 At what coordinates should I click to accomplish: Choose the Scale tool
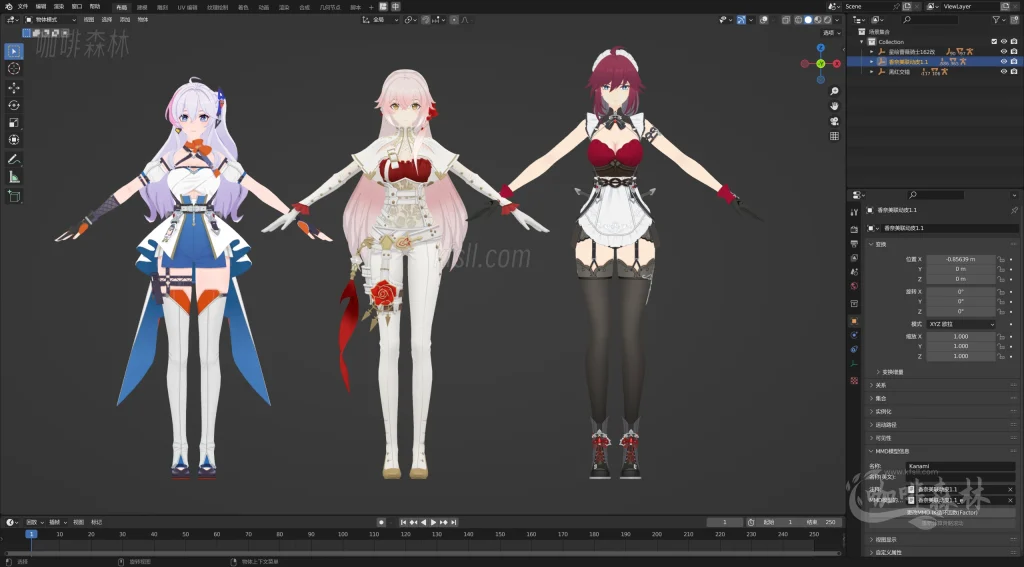(14, 123)
